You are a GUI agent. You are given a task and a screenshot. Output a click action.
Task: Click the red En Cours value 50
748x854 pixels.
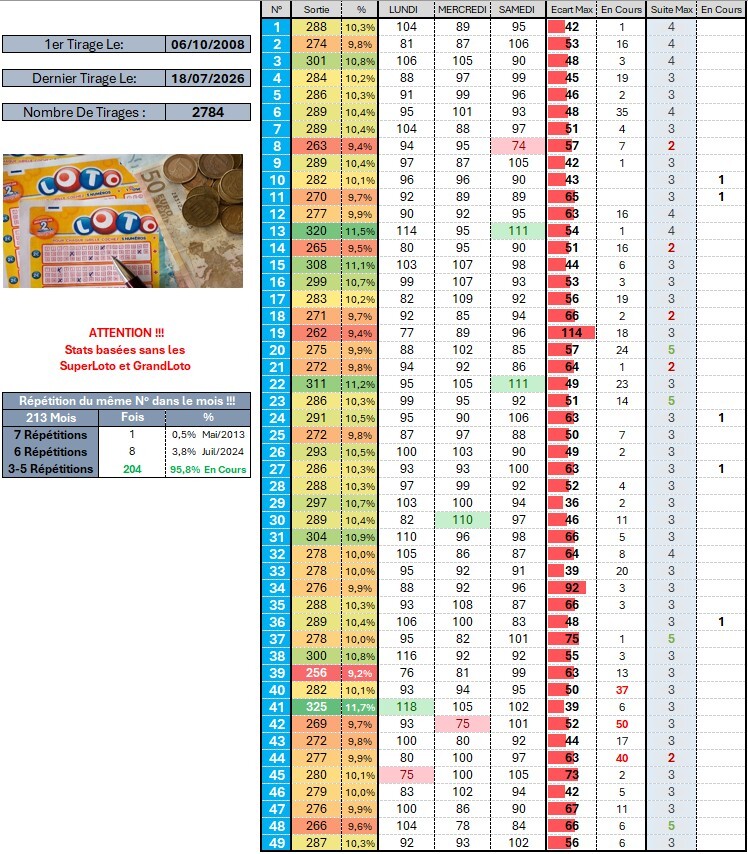tap(622, 724)
